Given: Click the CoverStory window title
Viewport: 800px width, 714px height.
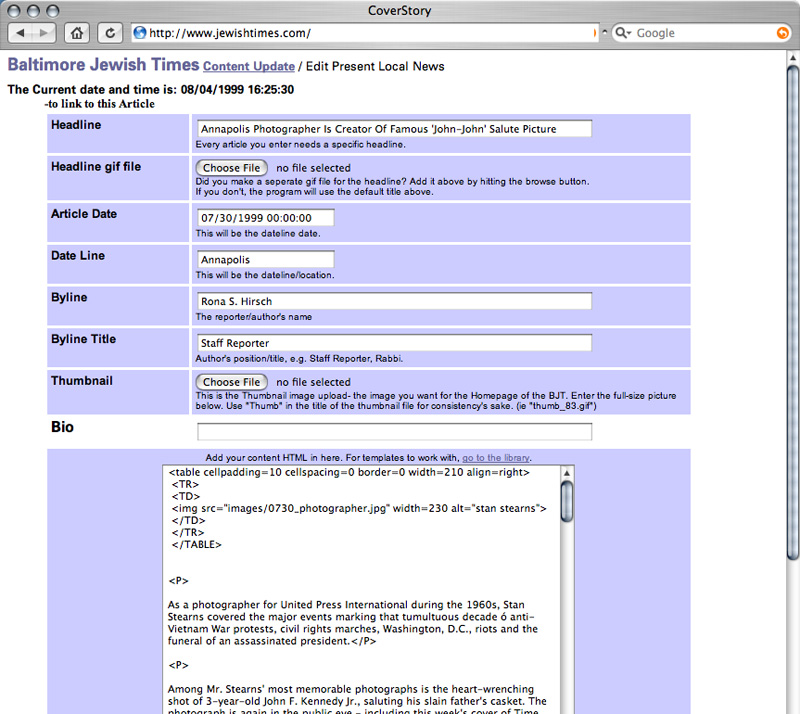Looking at the screenshot, I should click(399, 10).
